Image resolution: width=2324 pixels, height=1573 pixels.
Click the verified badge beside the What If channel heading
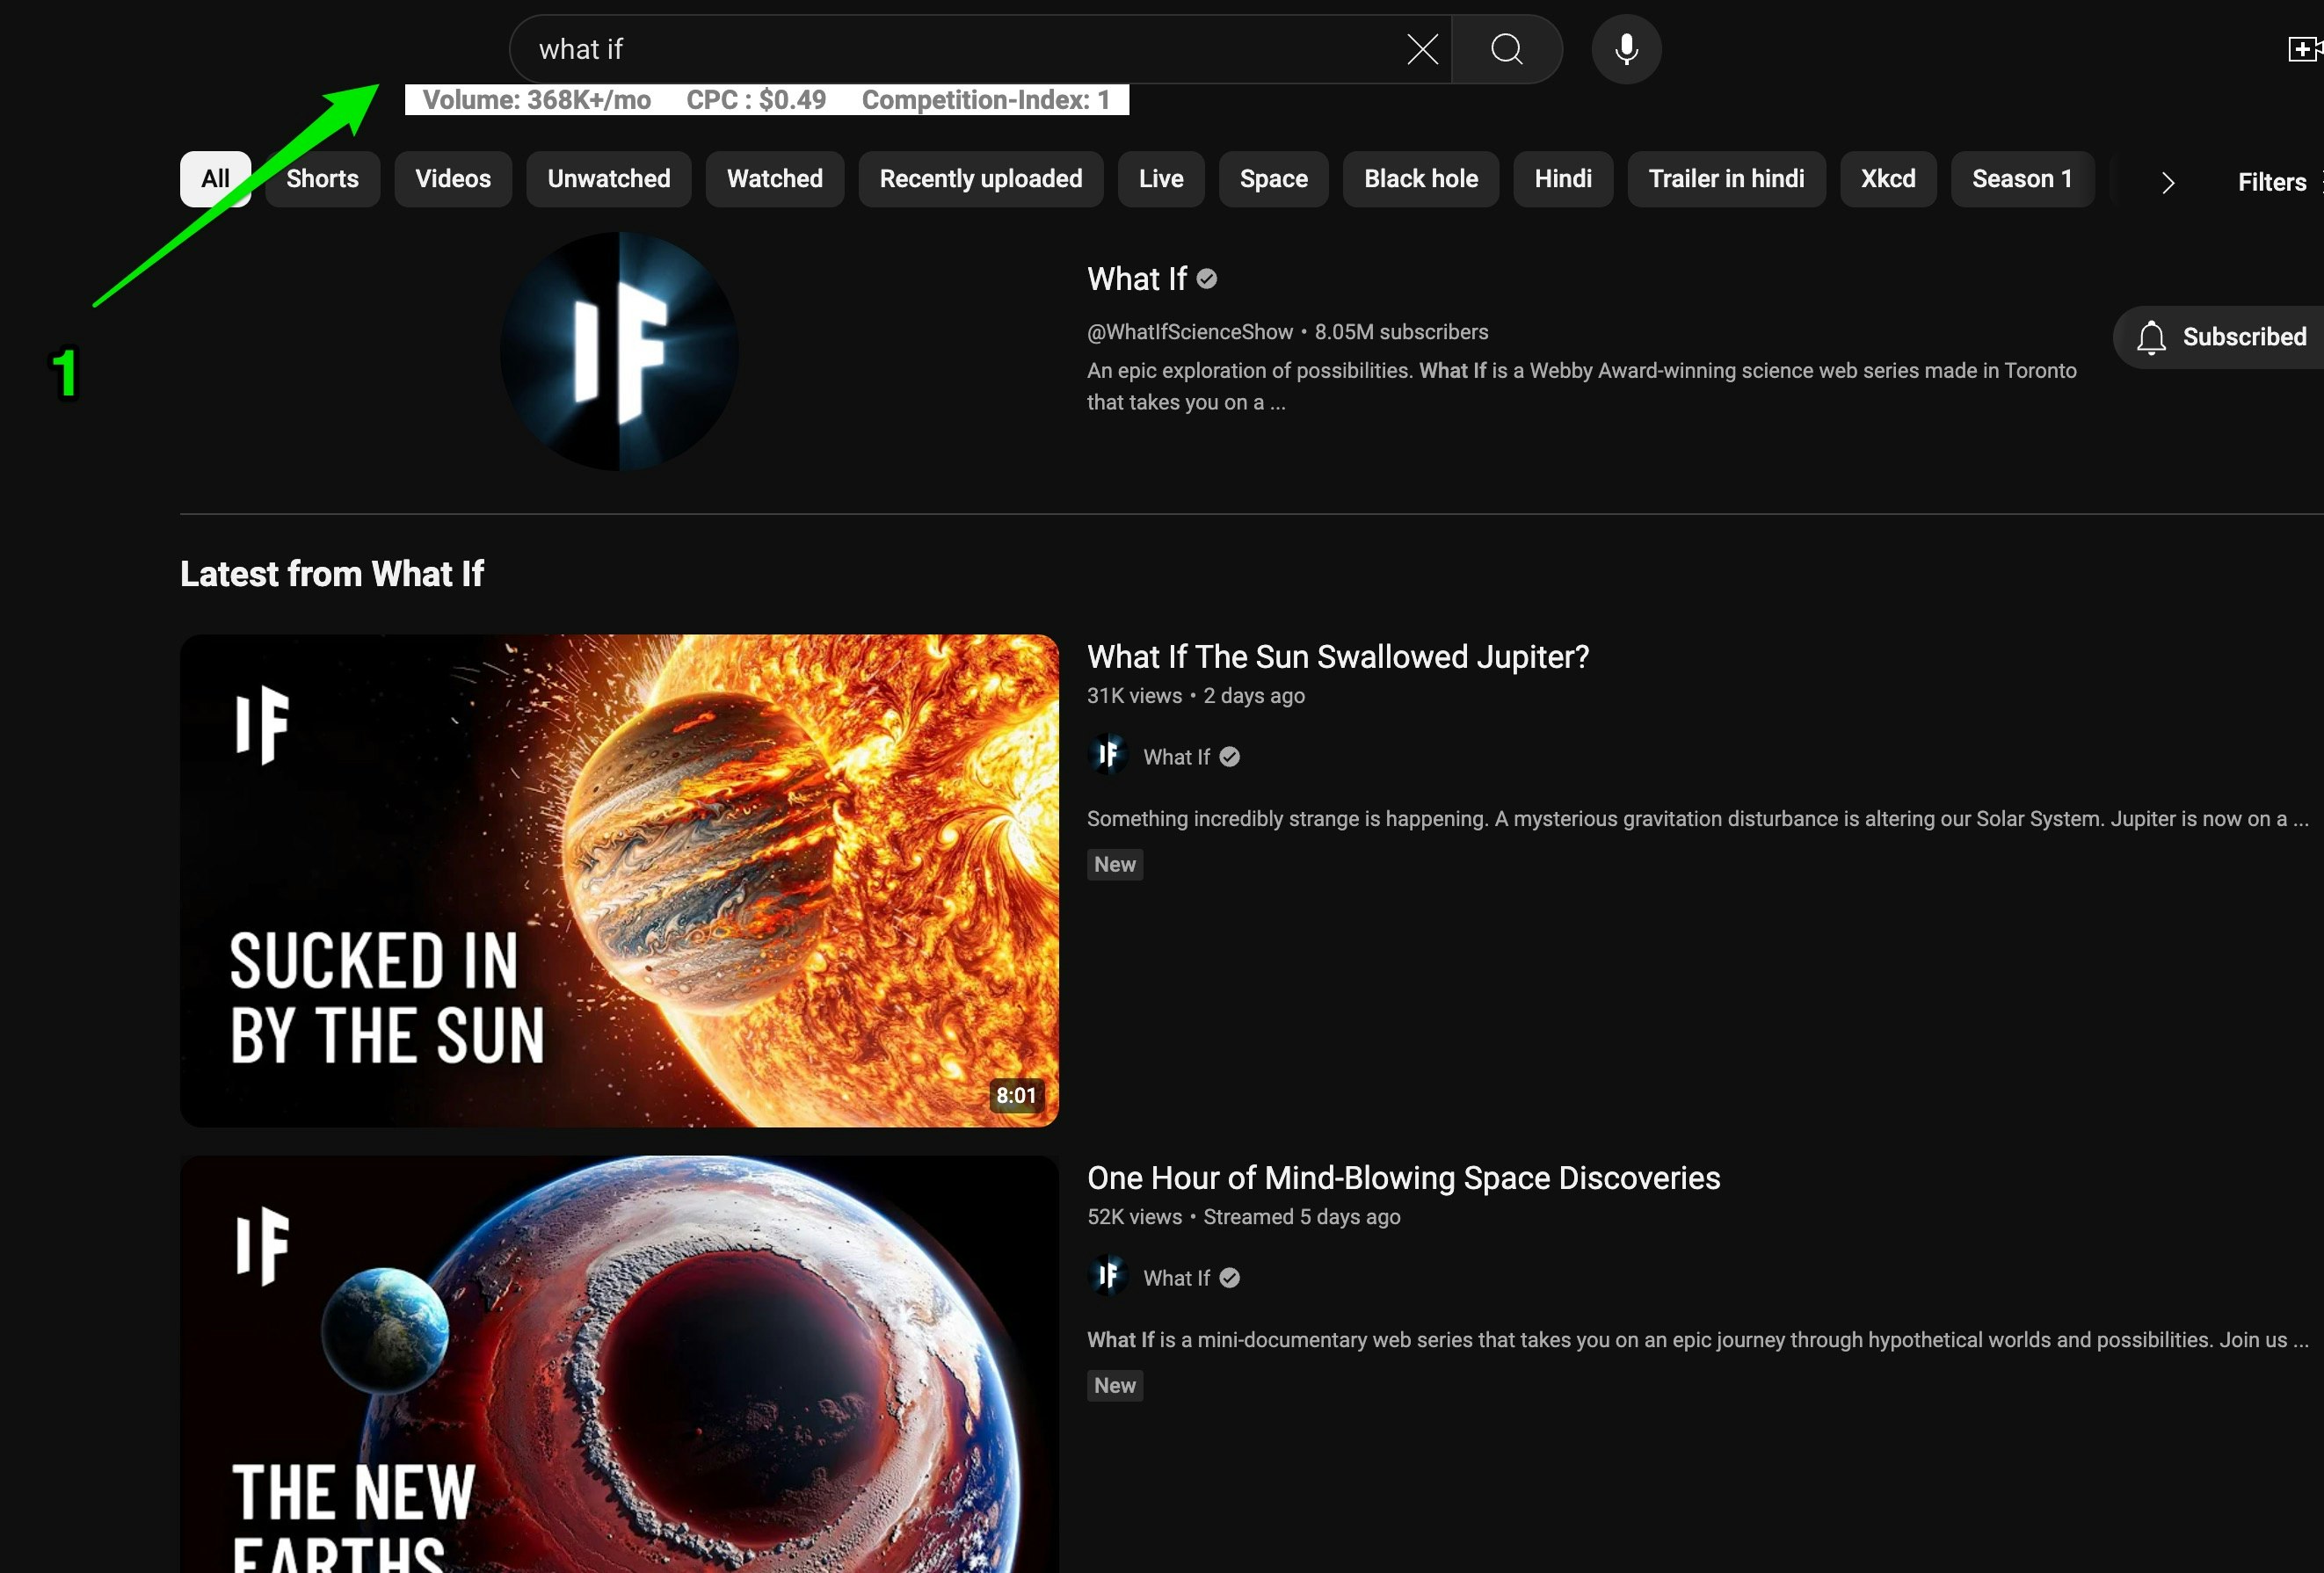pos(1207,279)
